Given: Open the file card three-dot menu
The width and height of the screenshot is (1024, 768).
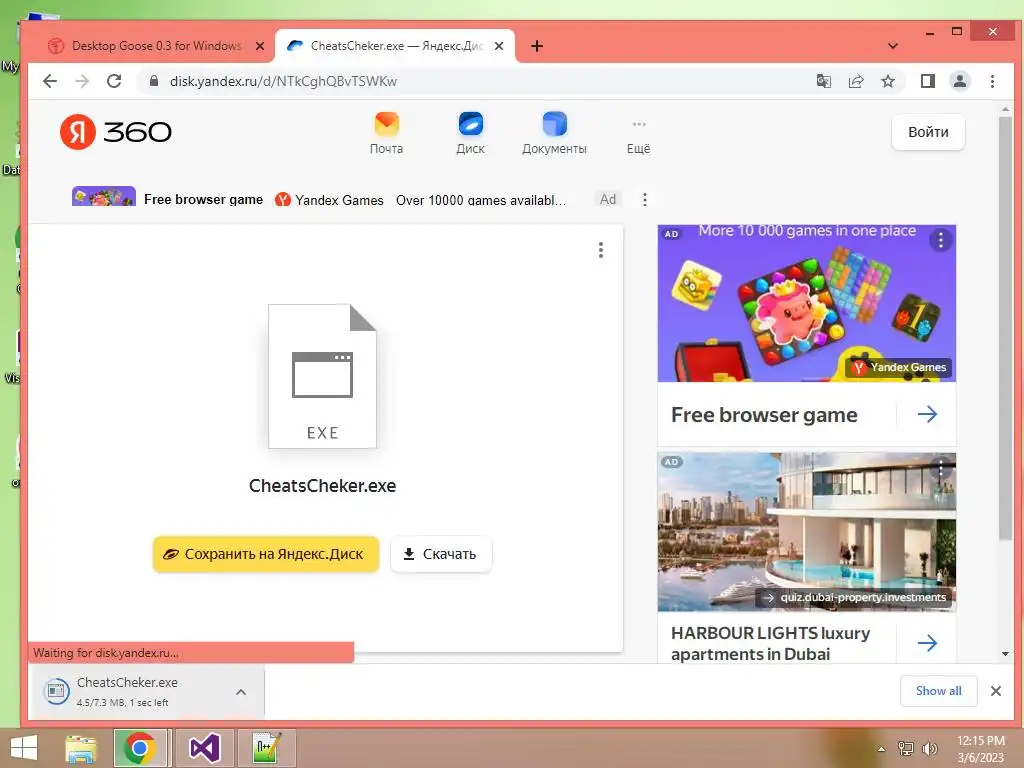Looking at the screenshot, I should point(601,250).
